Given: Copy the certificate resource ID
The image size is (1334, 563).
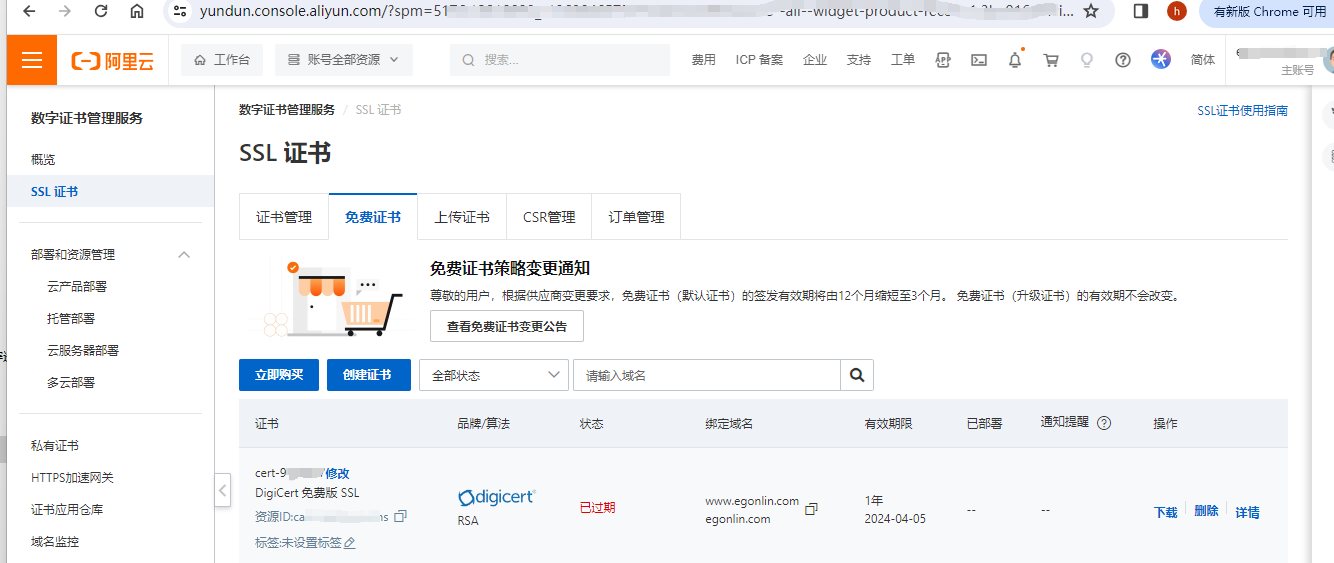Looking at the screenshot, I should pos(401,517).
